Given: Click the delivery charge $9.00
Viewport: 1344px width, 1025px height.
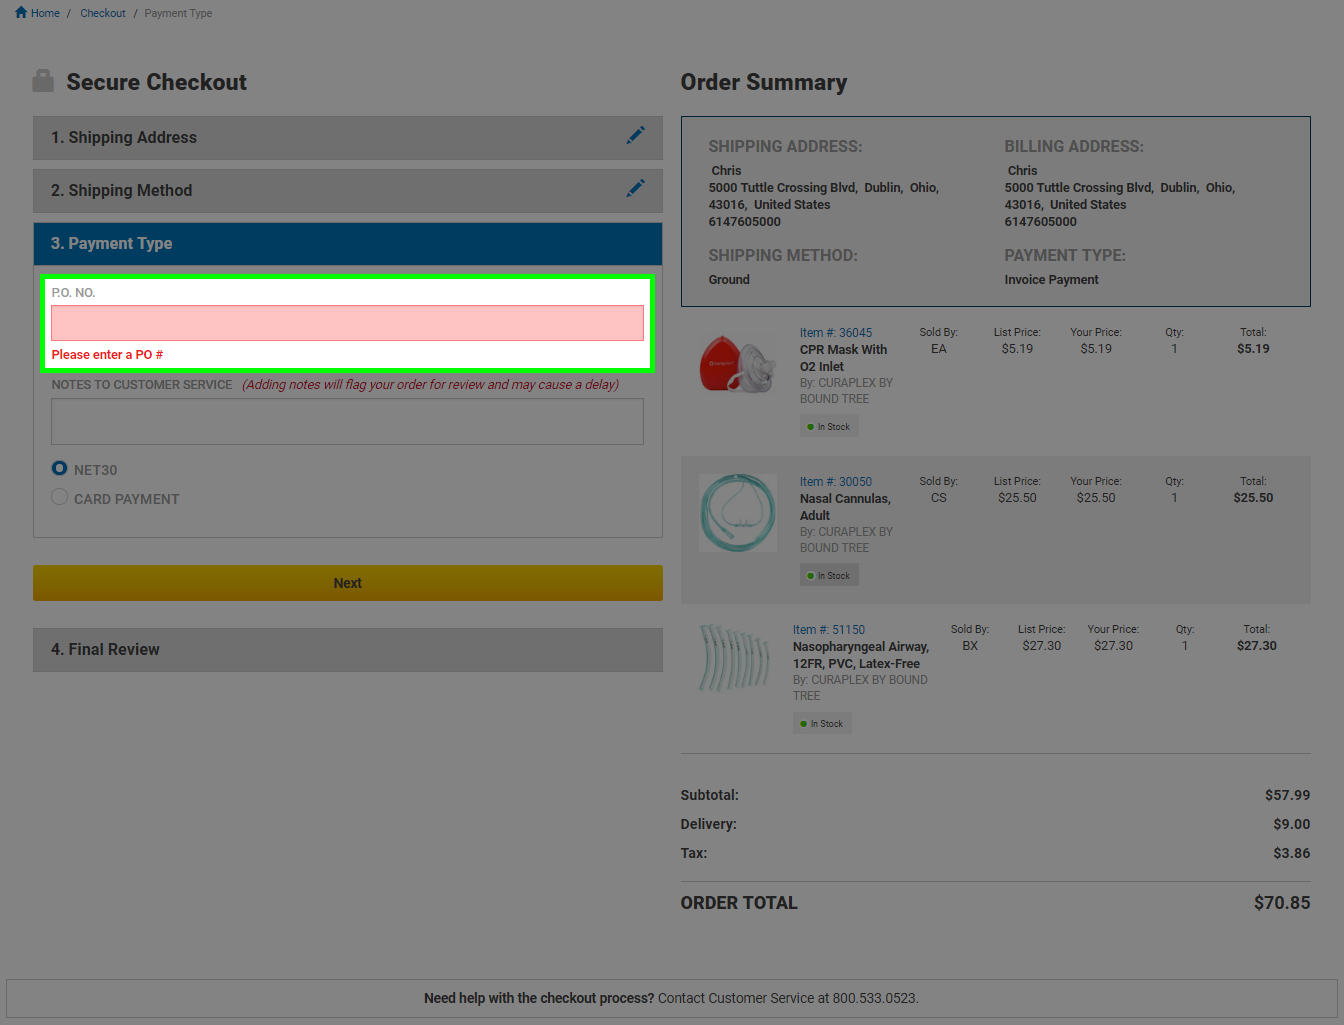Looking at the screenshot, I should click(x=1291, y=824).
